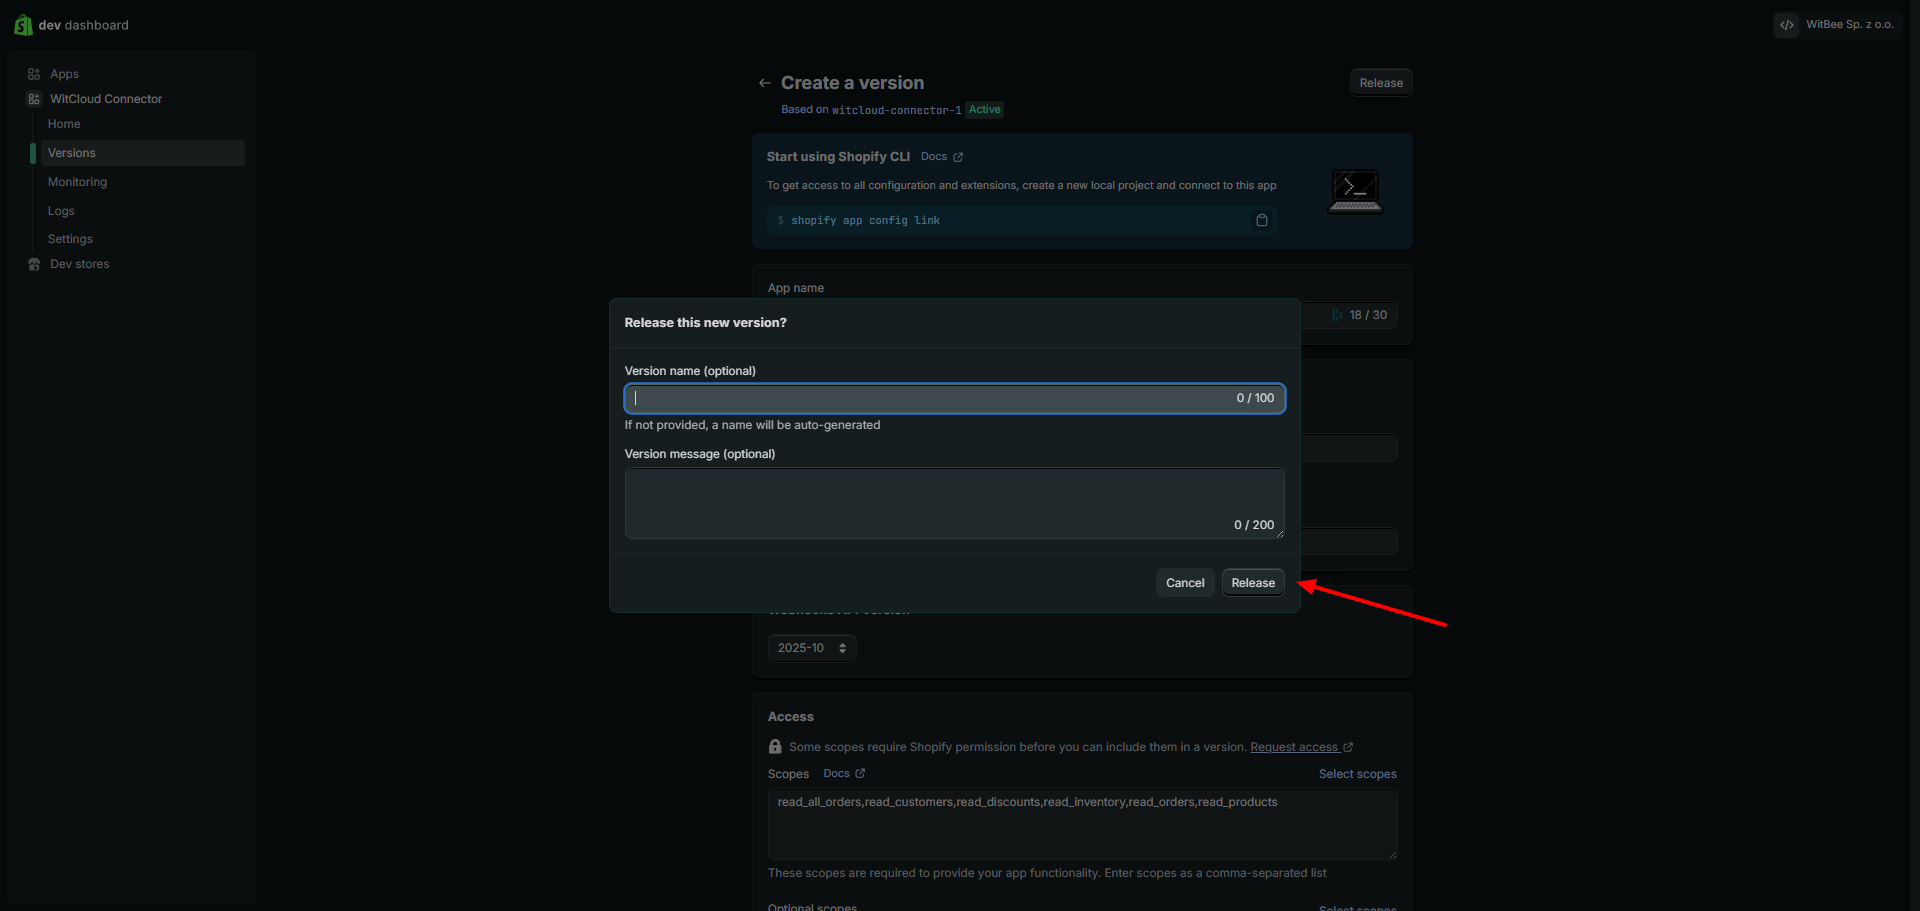The width and height of the screenshot is (1920, 911).
Task: Click the witcloud-connector-1 version name
Action: (896, 110)
